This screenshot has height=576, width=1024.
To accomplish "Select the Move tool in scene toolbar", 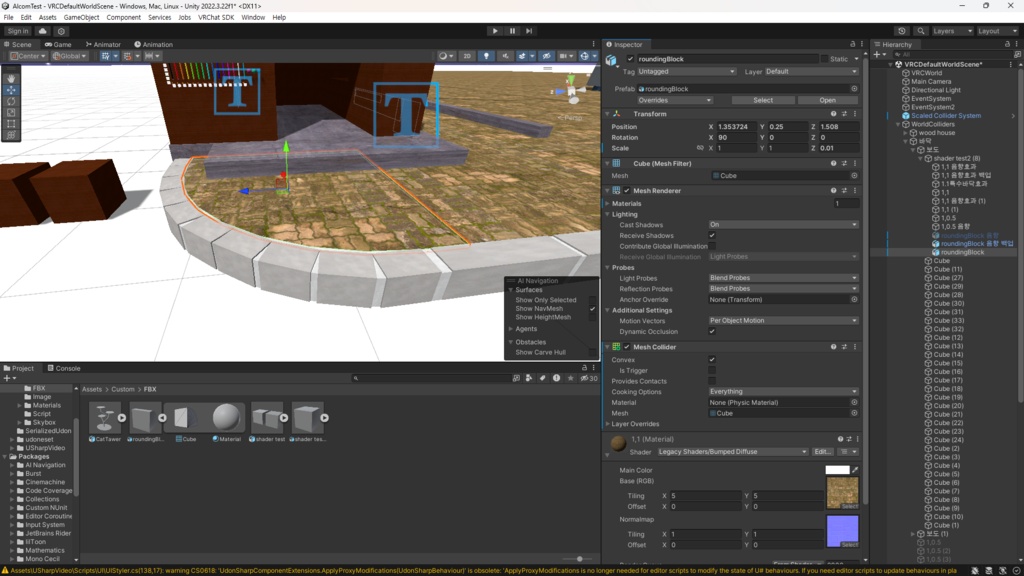I will [11, 90].
